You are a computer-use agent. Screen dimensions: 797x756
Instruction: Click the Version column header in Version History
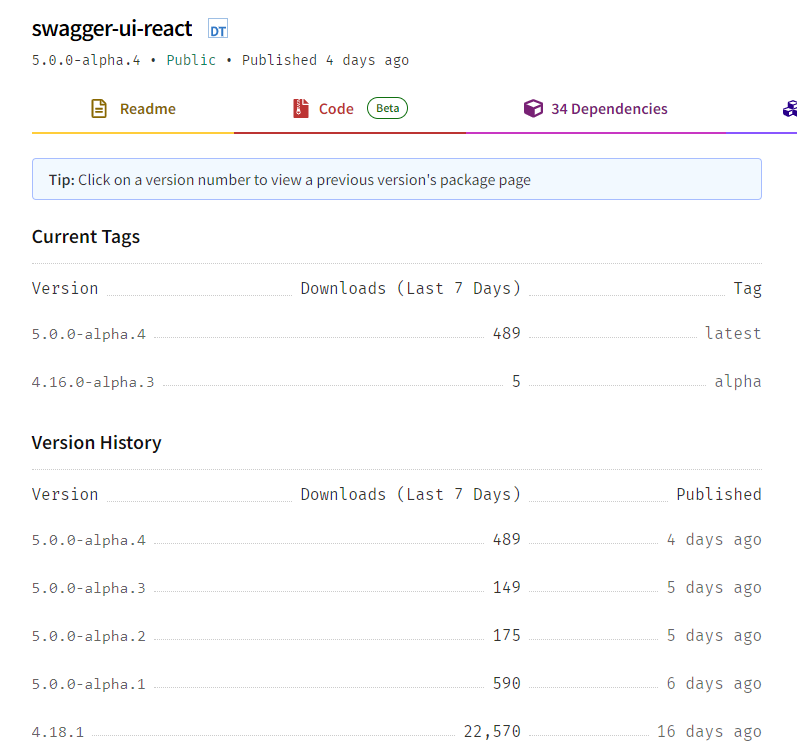[x=65, y=495]
